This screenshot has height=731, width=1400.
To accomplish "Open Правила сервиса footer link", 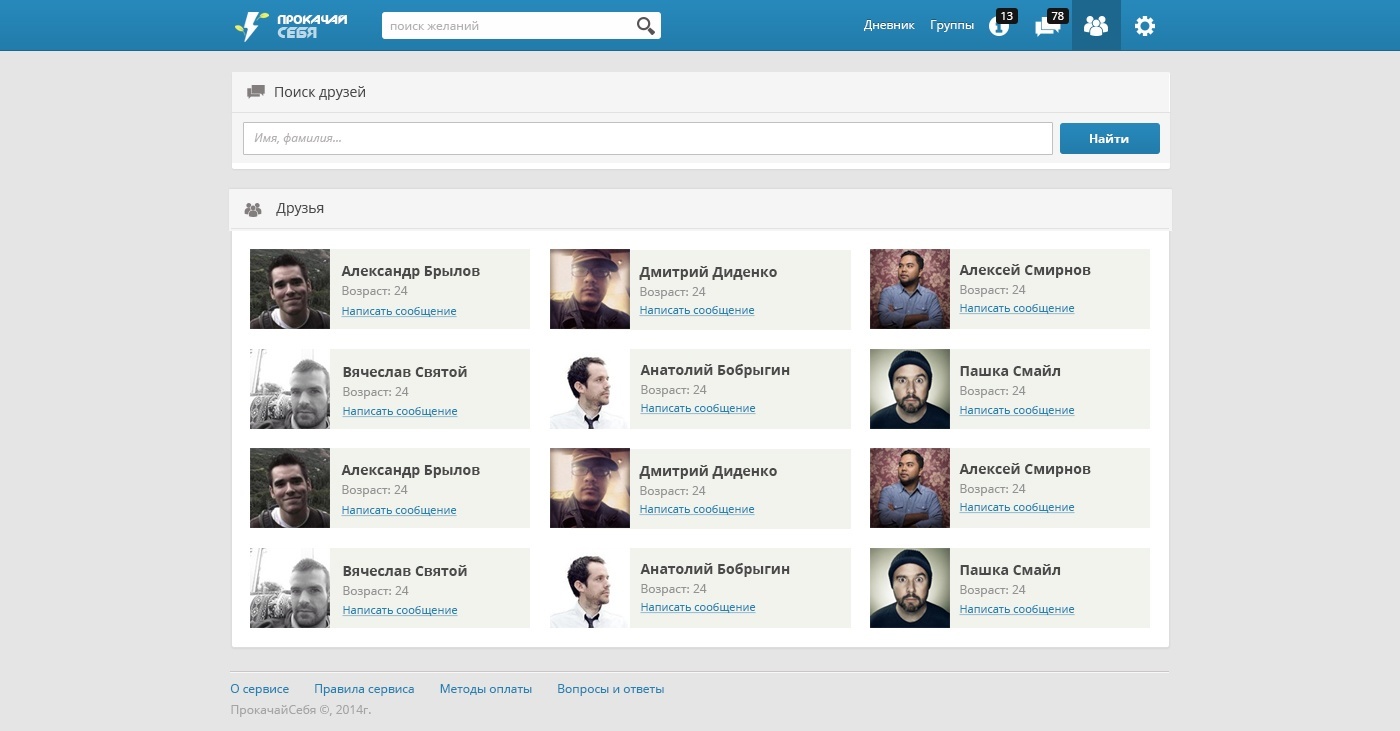I will pyautogui.click(x=364, y=689).
